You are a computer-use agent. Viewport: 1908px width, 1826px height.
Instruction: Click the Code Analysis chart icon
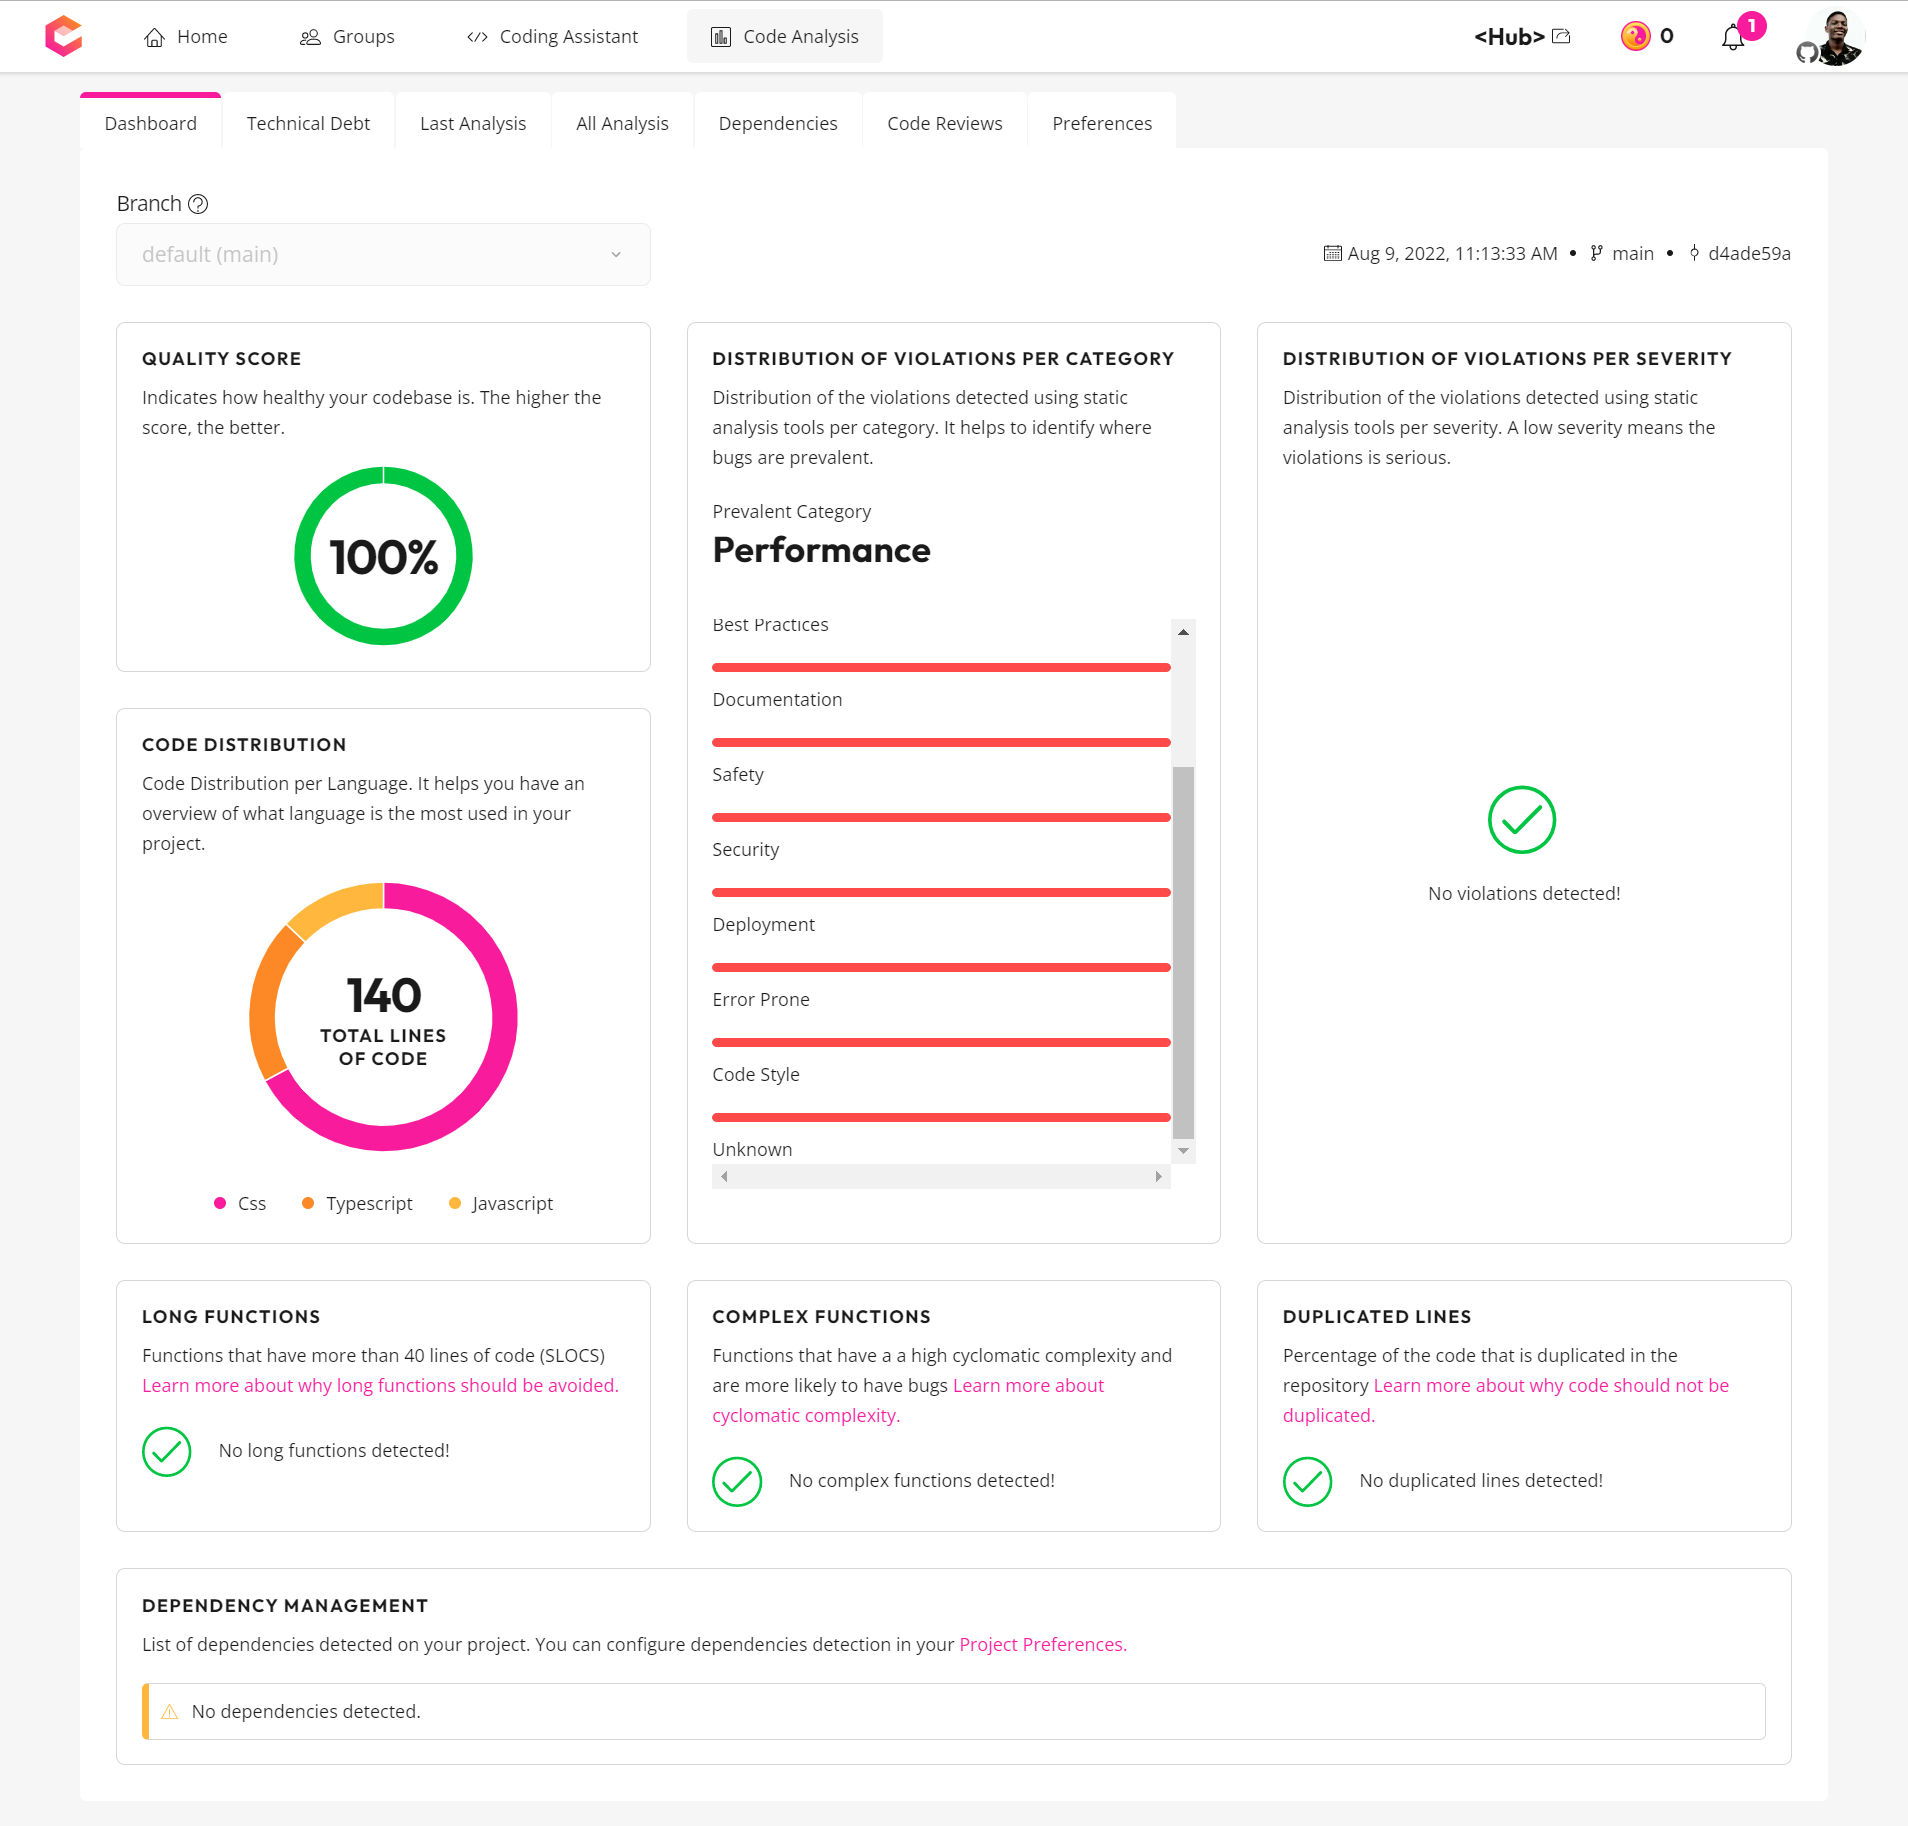click(x=718, y=36)
